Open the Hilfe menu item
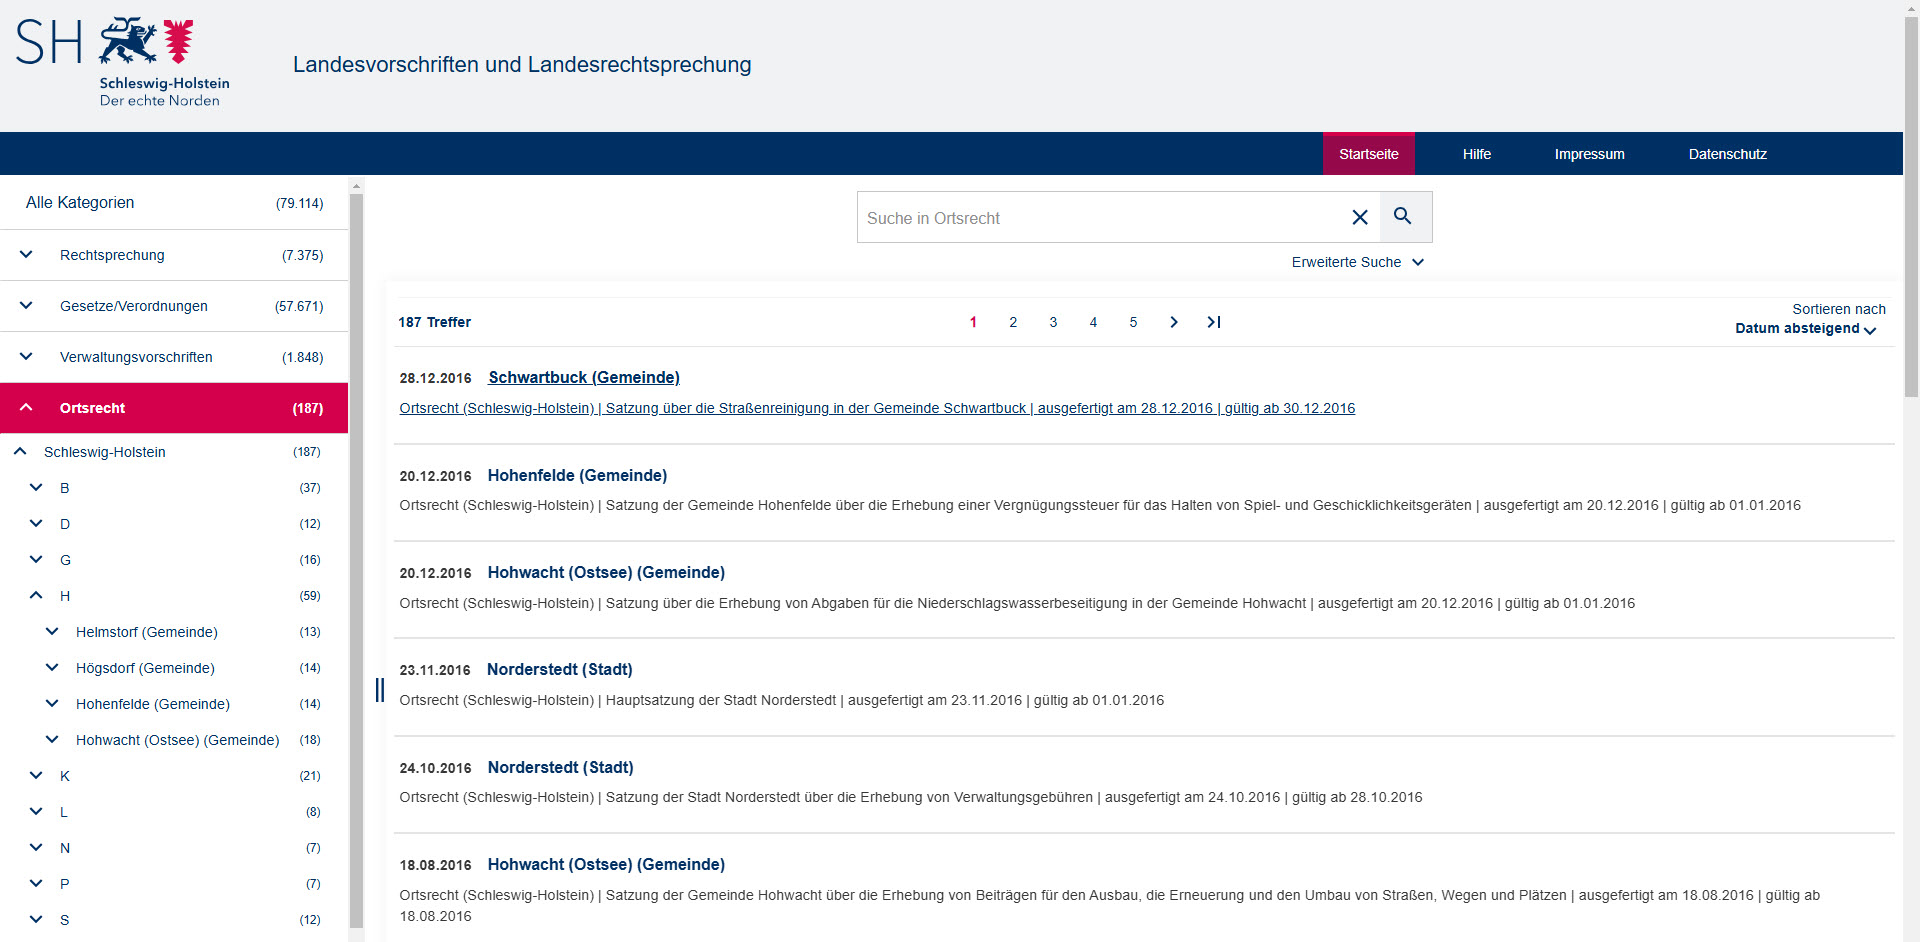This screenshot has width=1920, height=942. click(x=1477, y=154)
